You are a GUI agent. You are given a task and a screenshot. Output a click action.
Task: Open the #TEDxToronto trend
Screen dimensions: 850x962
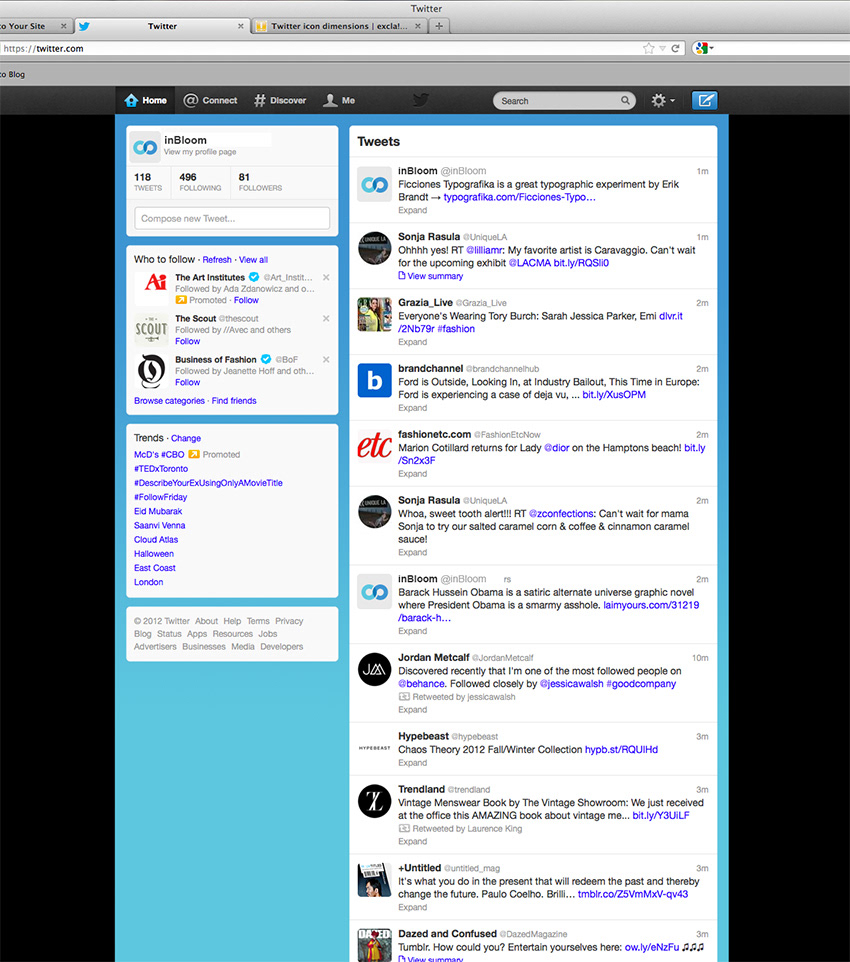(x=161, y=469)
